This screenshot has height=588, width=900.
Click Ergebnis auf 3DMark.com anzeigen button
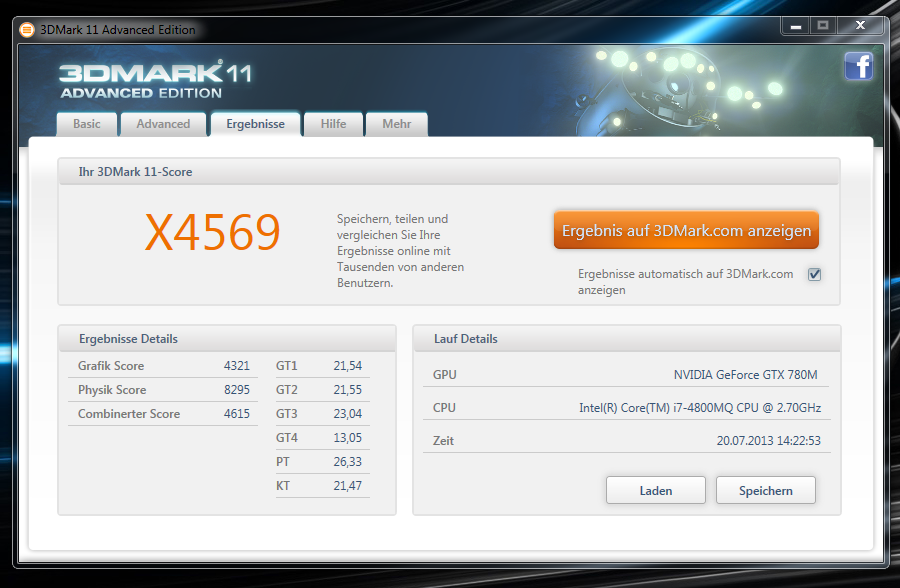[686, 230]
